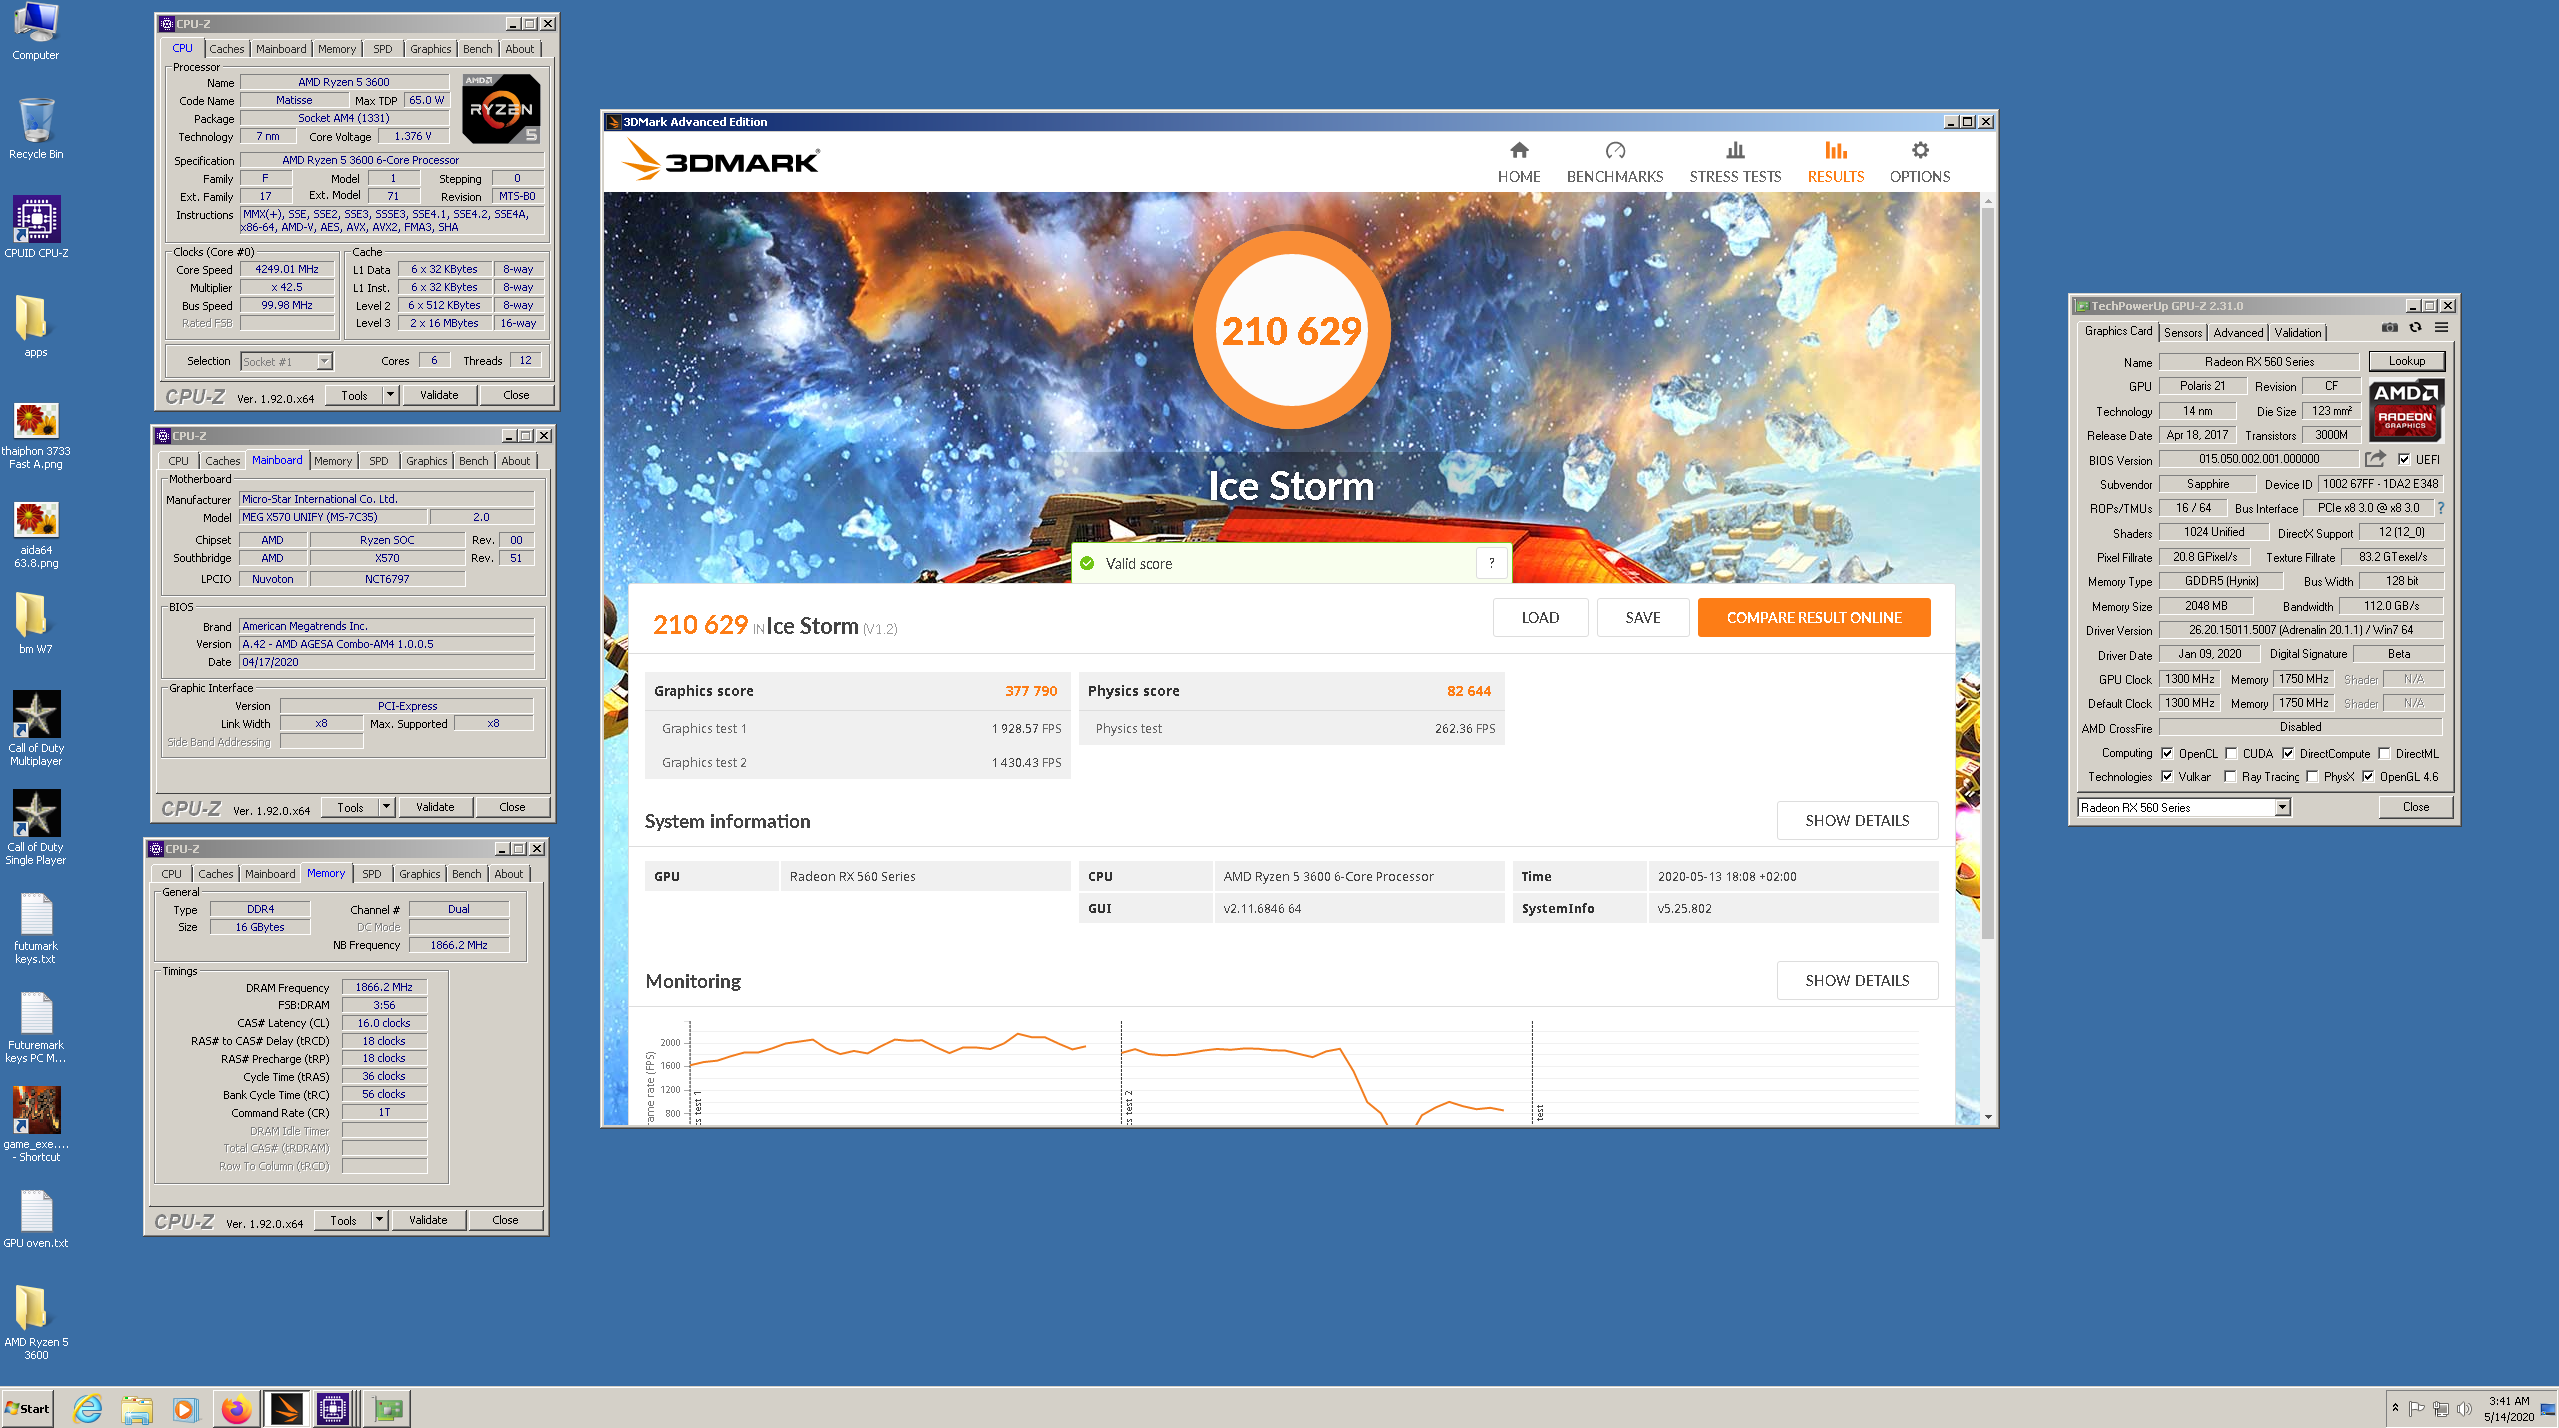The width and height of the screenshot is (2559, 1428).
Task: Show hidden system tray icons
Action: pos(2395,1408)
